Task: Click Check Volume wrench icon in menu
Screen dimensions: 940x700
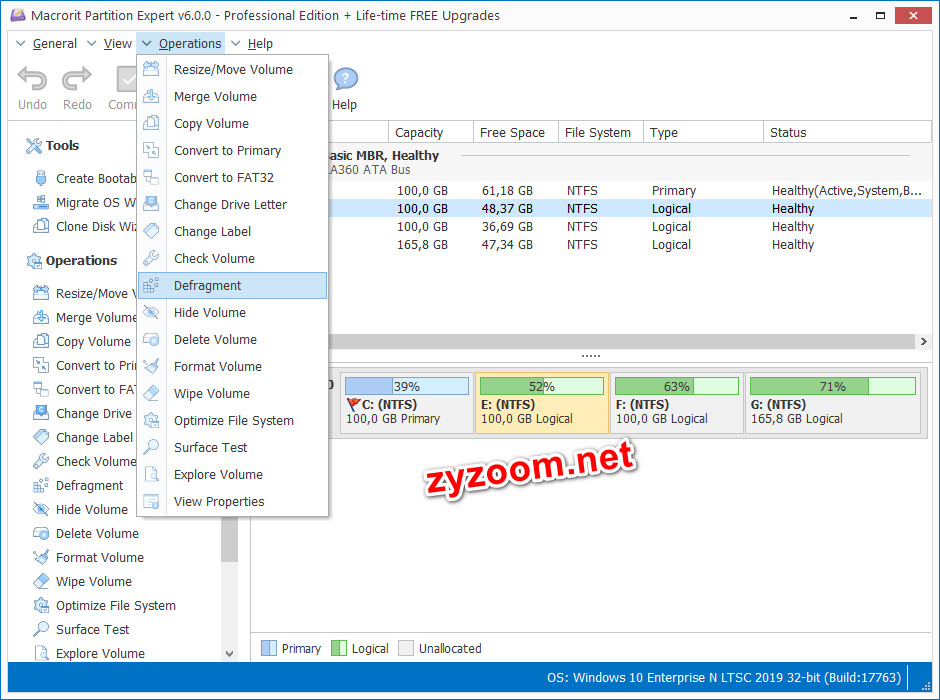Action: pyautogui.click(x=151, y=258)
